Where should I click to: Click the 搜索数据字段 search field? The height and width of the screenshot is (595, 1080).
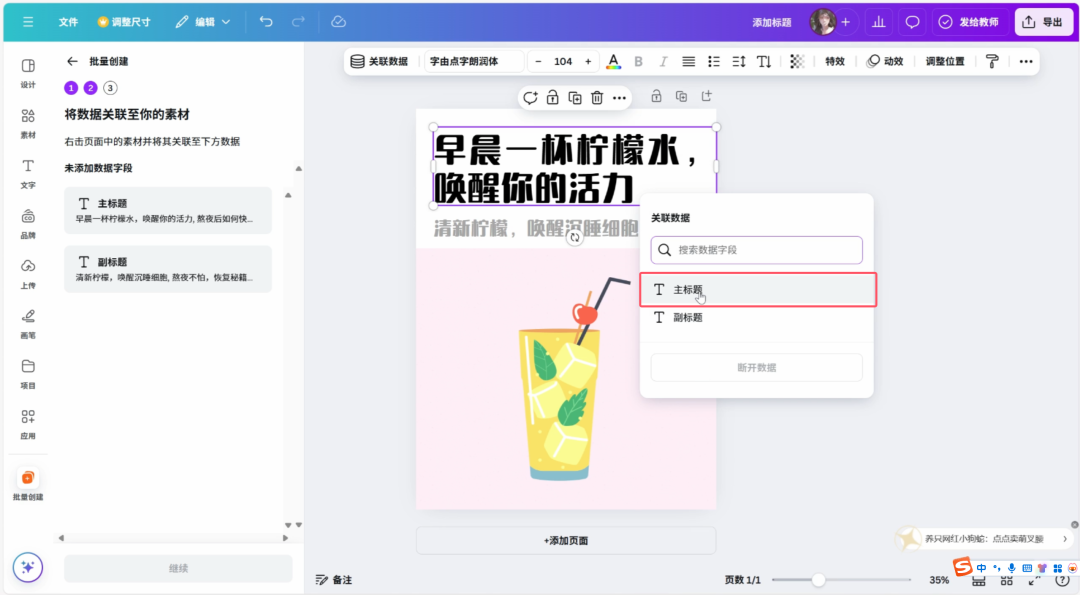[x=756, y=249]
